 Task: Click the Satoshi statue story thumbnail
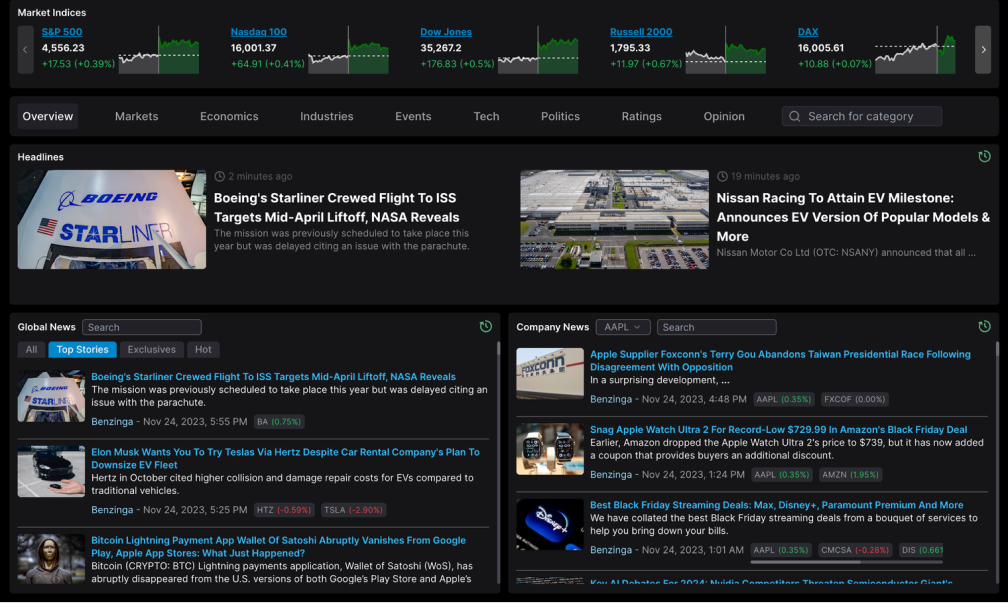pos(51,559)
